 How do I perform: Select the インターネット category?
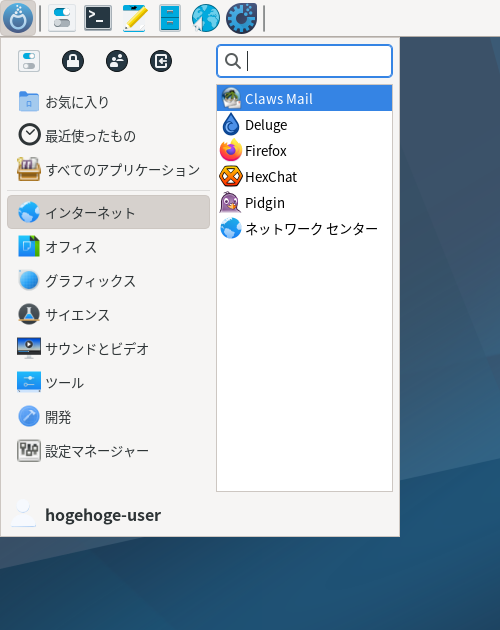pos(109,212)
